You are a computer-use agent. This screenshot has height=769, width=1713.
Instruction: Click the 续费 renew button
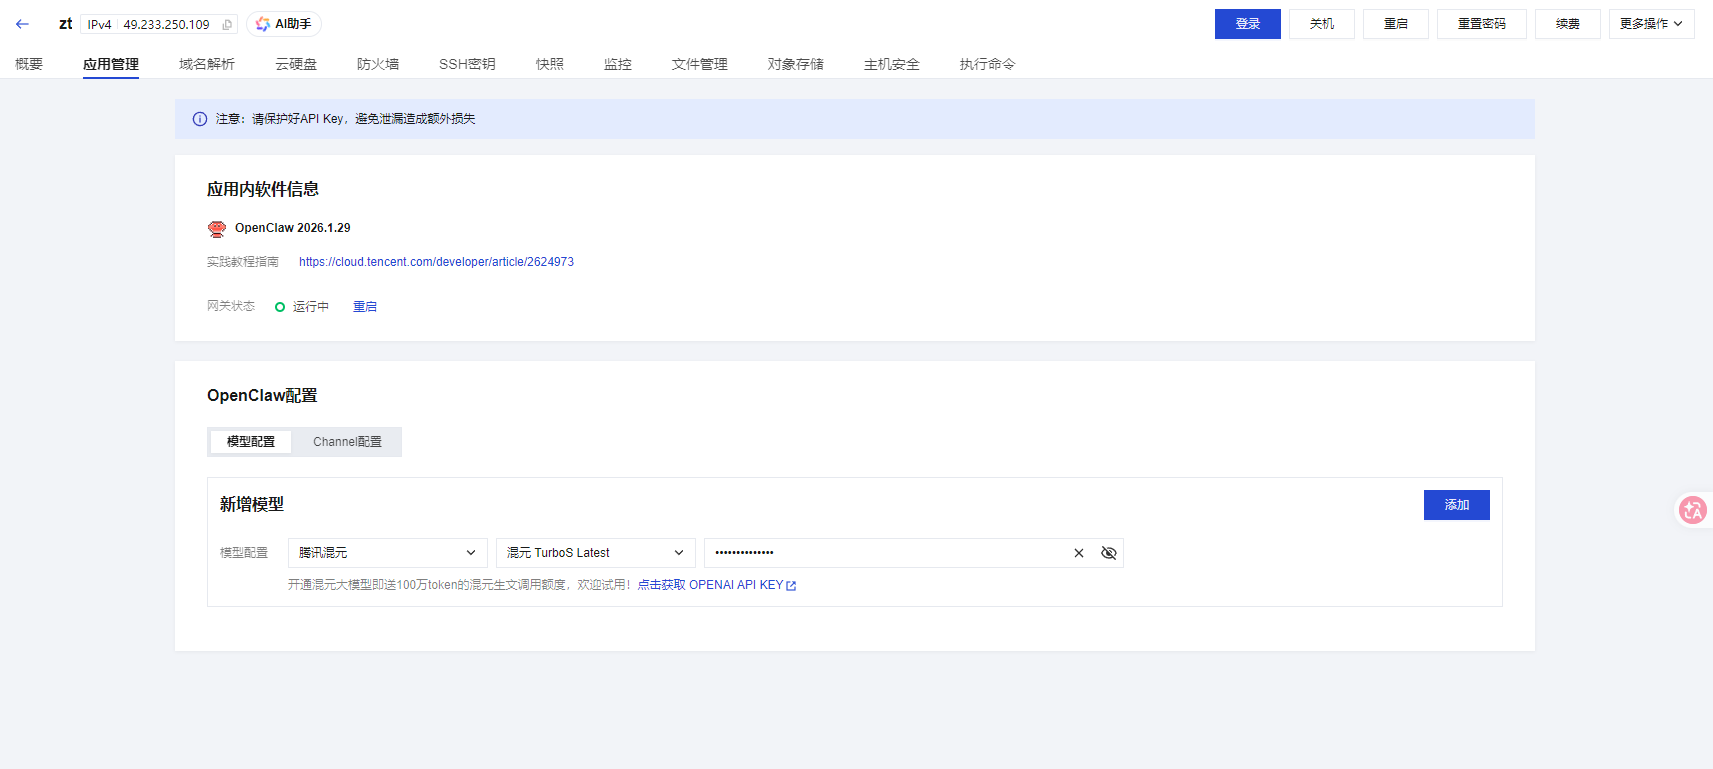(x=1567, y=24)
